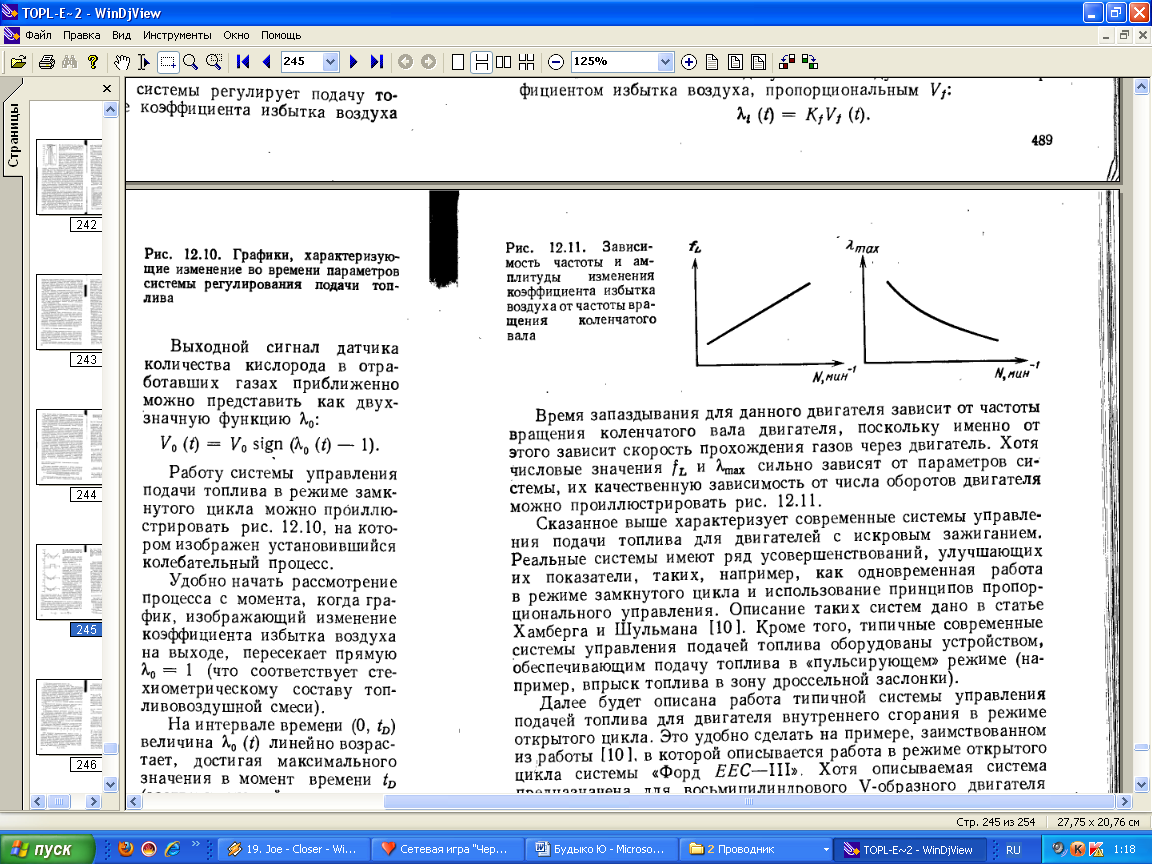Click the thumbnails panel scroll down arrow
The height and width of the screenshot is (864, 1152).
(x=110, y=784)
